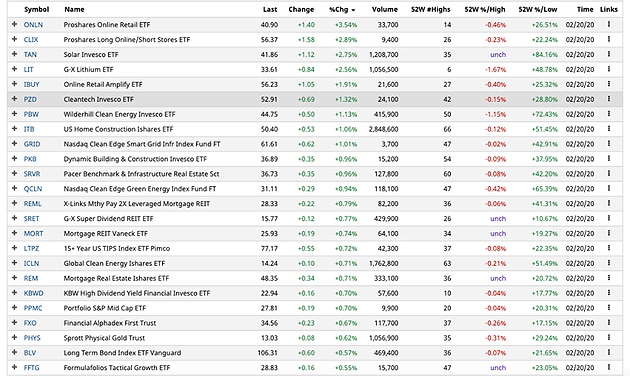Sort table by 52W #Highs column

tap(431, 9)
